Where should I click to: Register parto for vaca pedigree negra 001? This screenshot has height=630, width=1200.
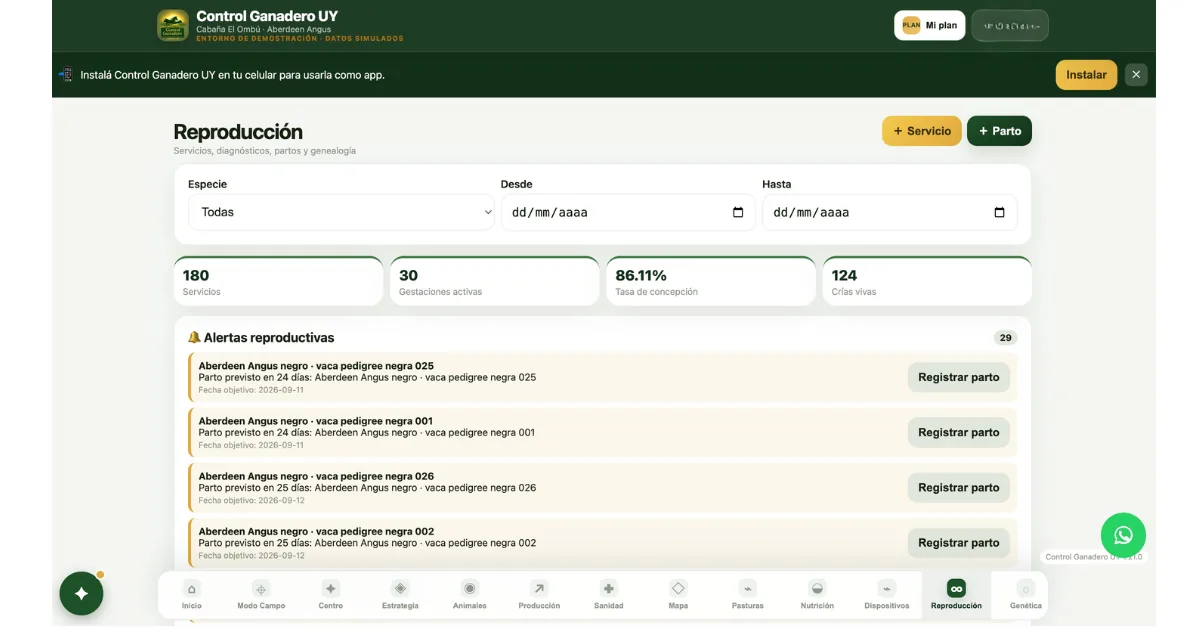[959, 432]
